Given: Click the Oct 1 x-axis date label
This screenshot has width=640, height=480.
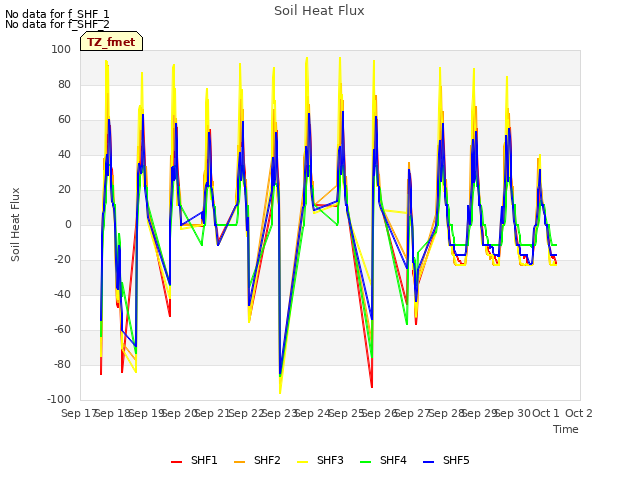Looking at the screenshot, I should coord(546,413).
